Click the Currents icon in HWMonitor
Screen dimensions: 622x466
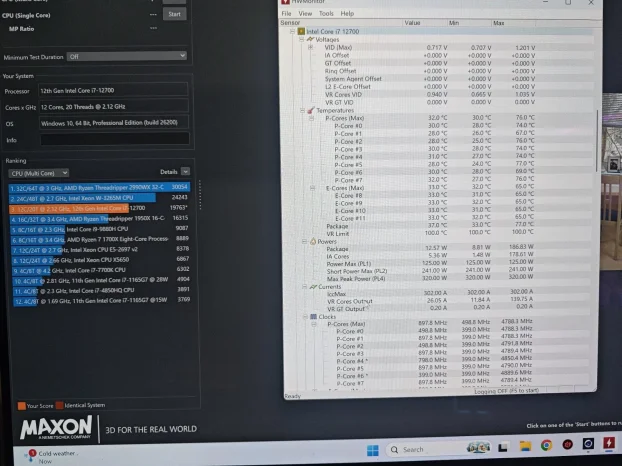pos(313,286)
